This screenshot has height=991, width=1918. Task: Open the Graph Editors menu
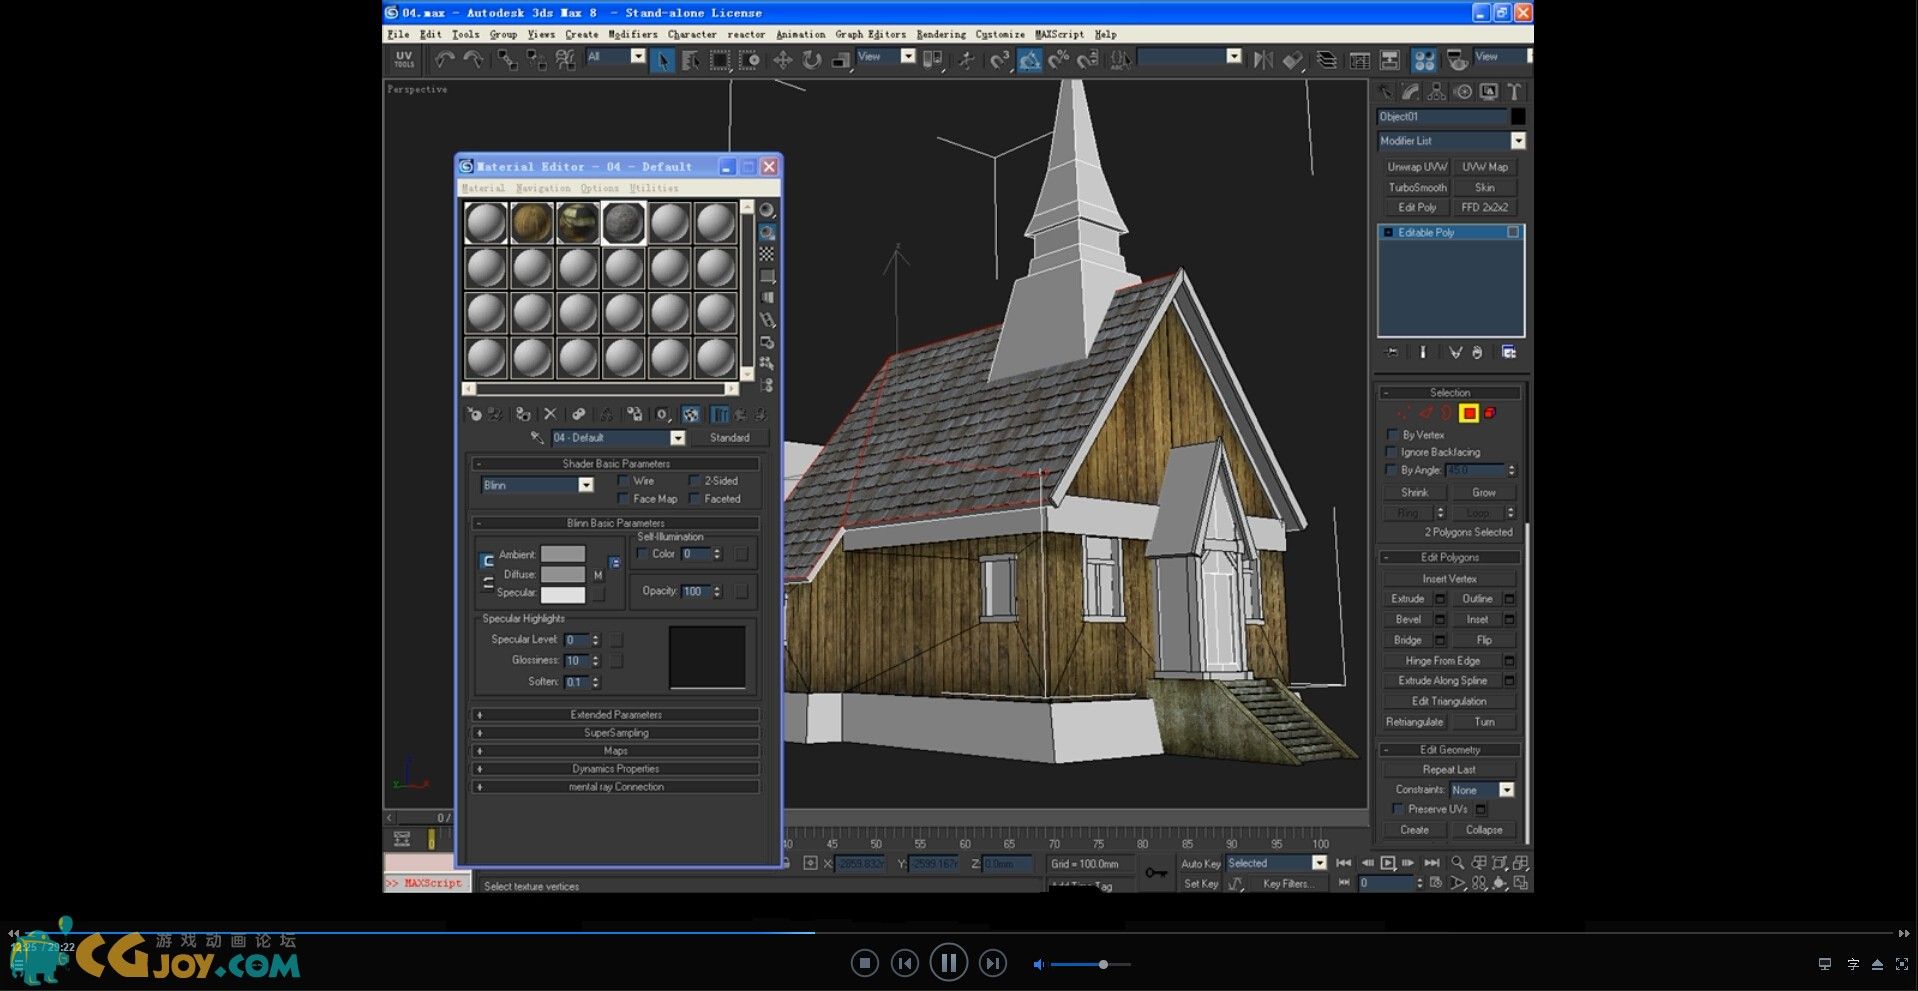(x=870, y=34)
